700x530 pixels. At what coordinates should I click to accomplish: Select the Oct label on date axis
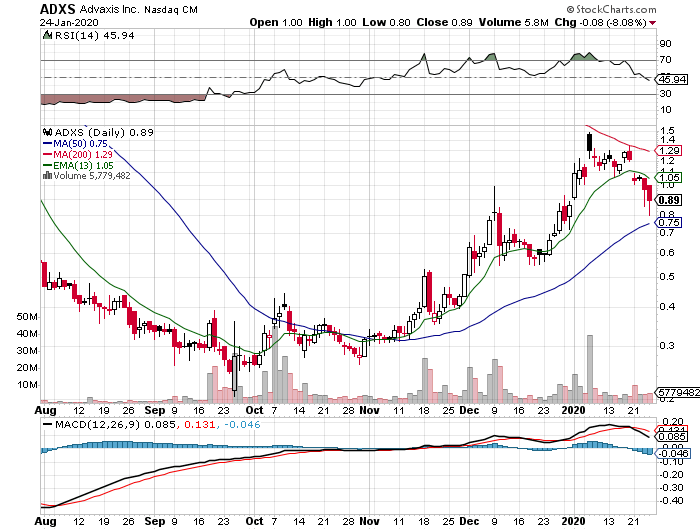256,410
